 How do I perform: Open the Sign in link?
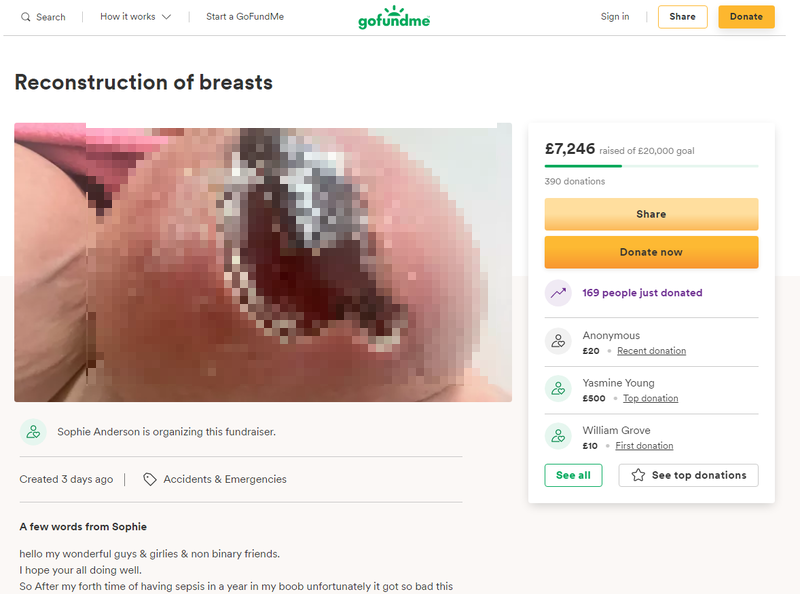tap(615, 17)
